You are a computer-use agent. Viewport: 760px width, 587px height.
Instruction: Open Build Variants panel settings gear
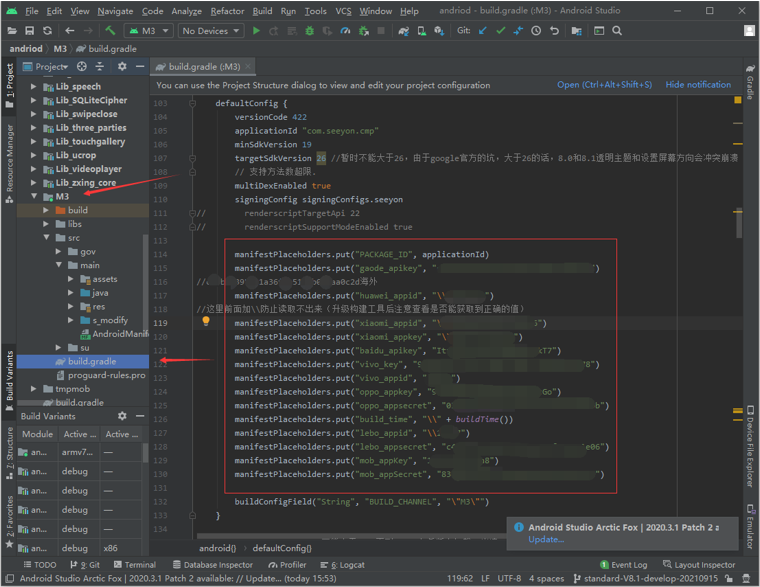[x=122, y=416]
